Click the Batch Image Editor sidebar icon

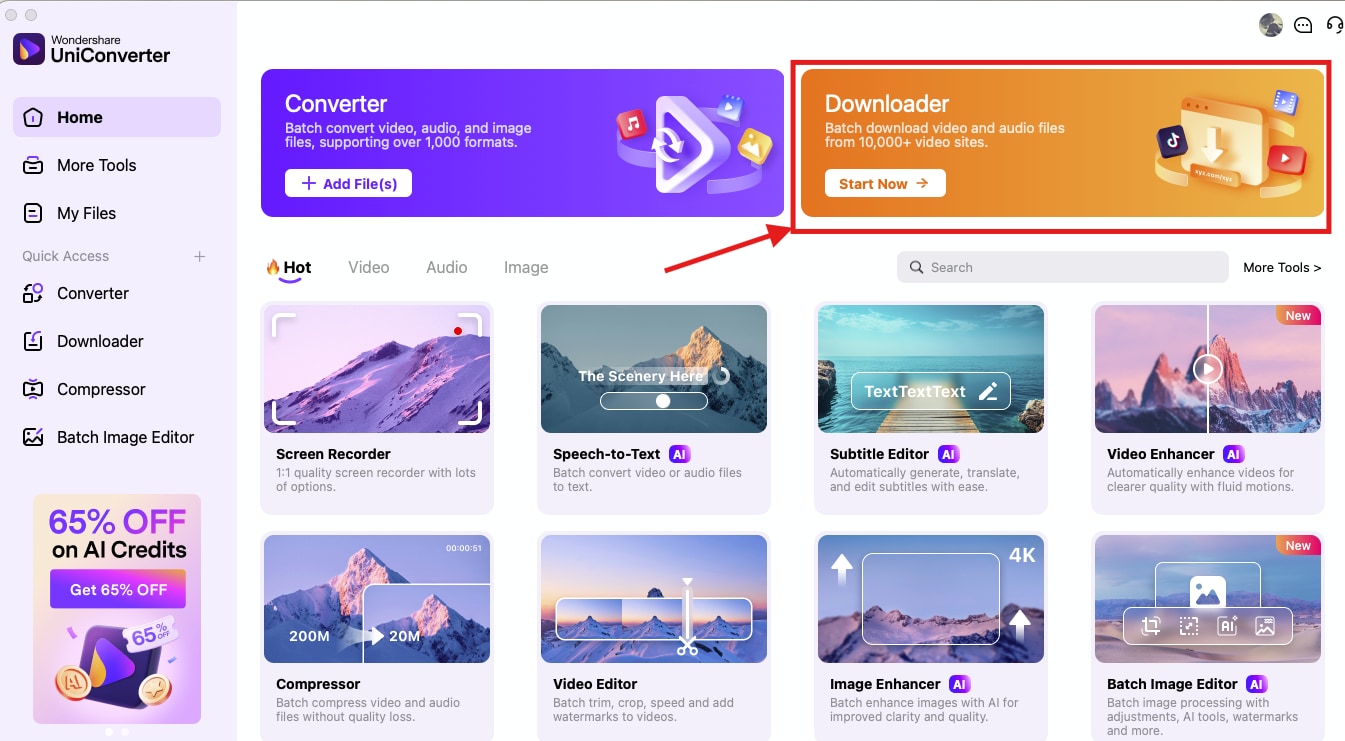[33, 437]
